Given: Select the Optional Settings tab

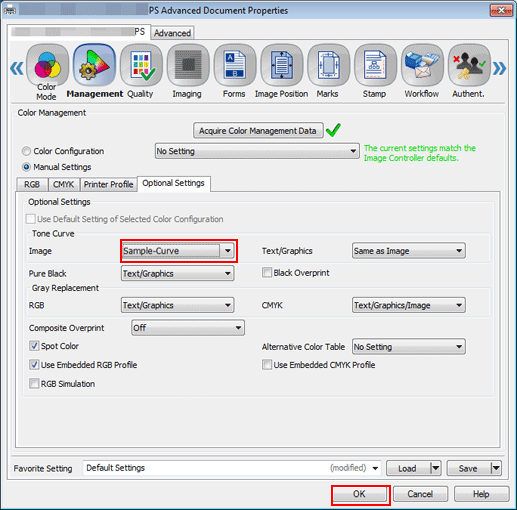Looking at the screenshot, I should (x=173, y=183).
